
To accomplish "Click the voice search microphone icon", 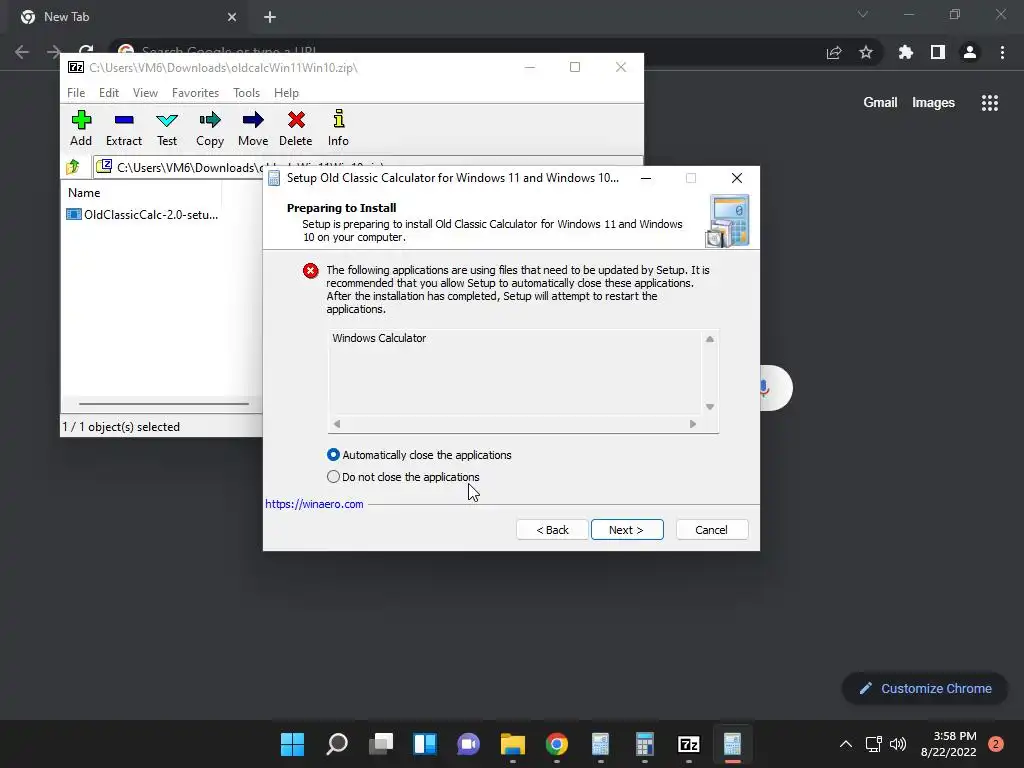I will coord(763,389).
